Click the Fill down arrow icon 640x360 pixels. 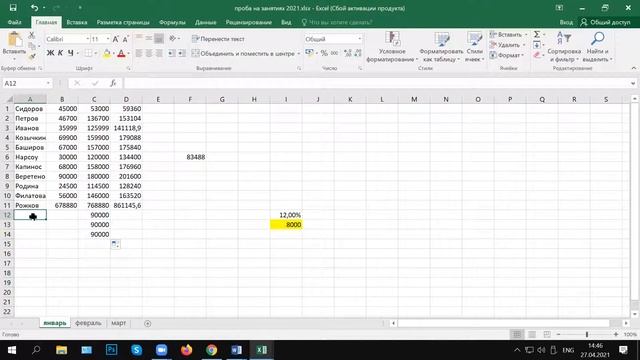pyautogui.click(x=537, y=45)
